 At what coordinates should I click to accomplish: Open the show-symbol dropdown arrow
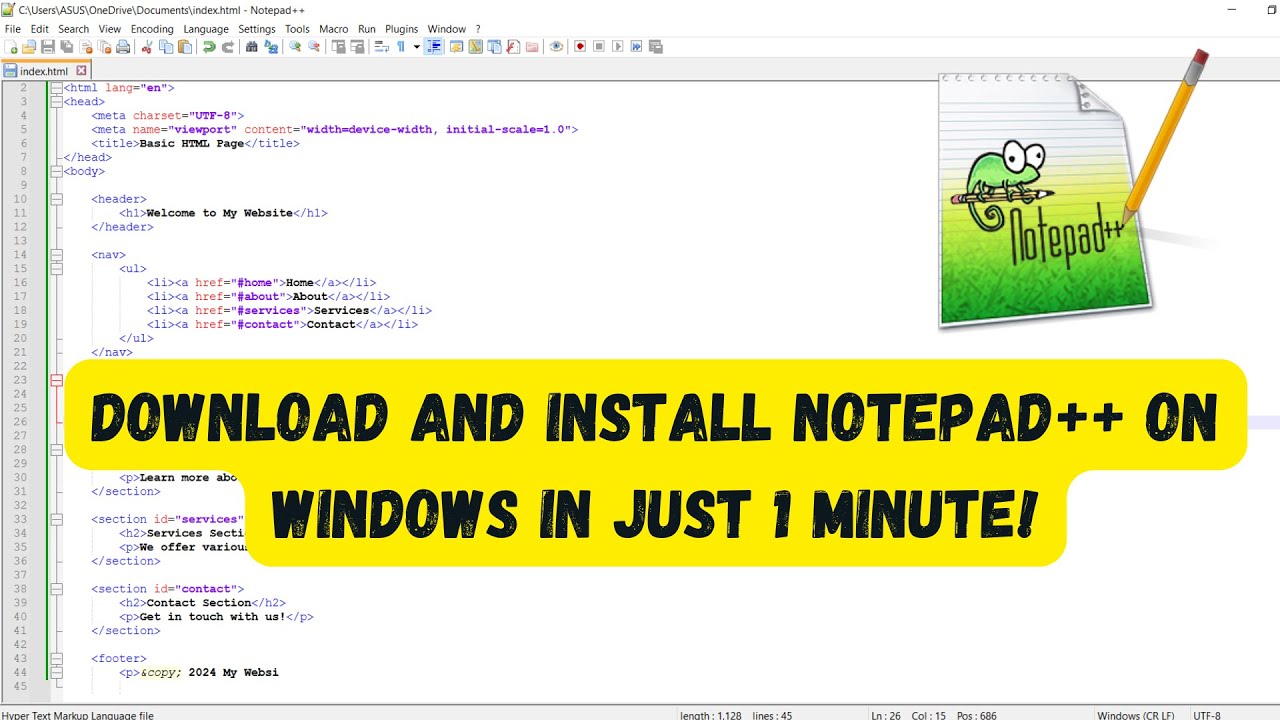417,46
